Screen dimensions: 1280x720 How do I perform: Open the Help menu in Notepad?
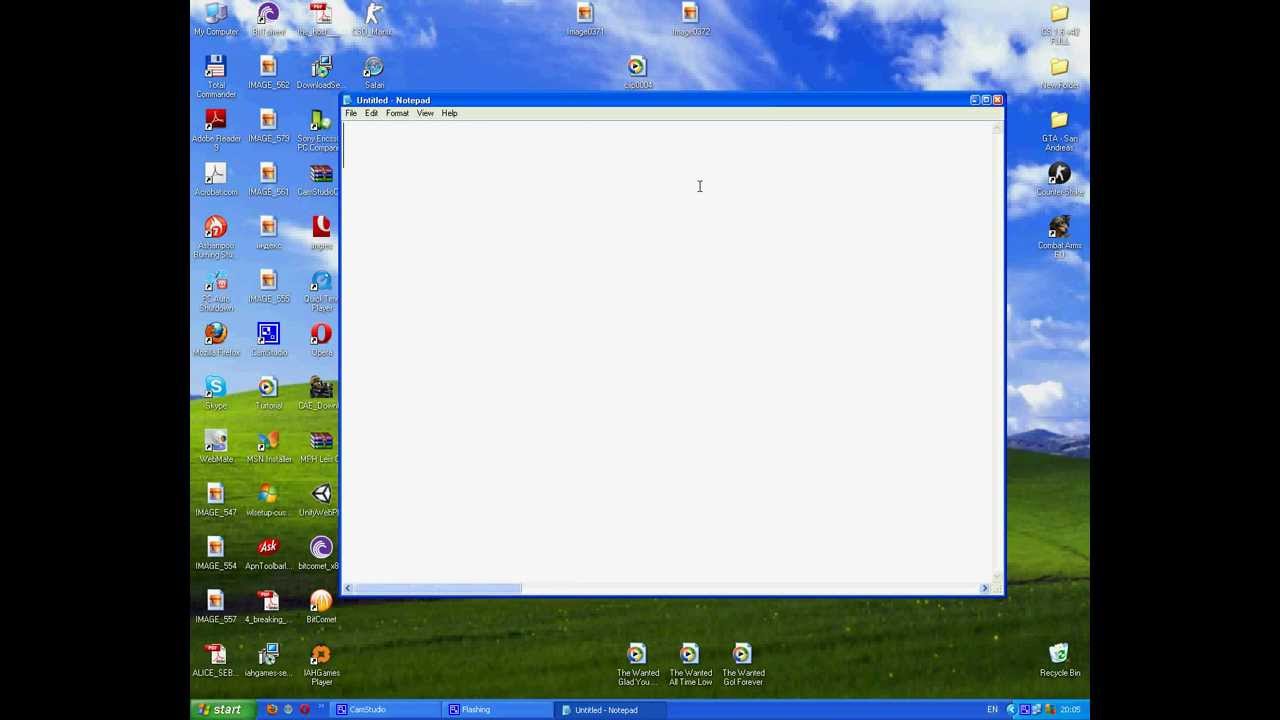(x=449, y=113)
